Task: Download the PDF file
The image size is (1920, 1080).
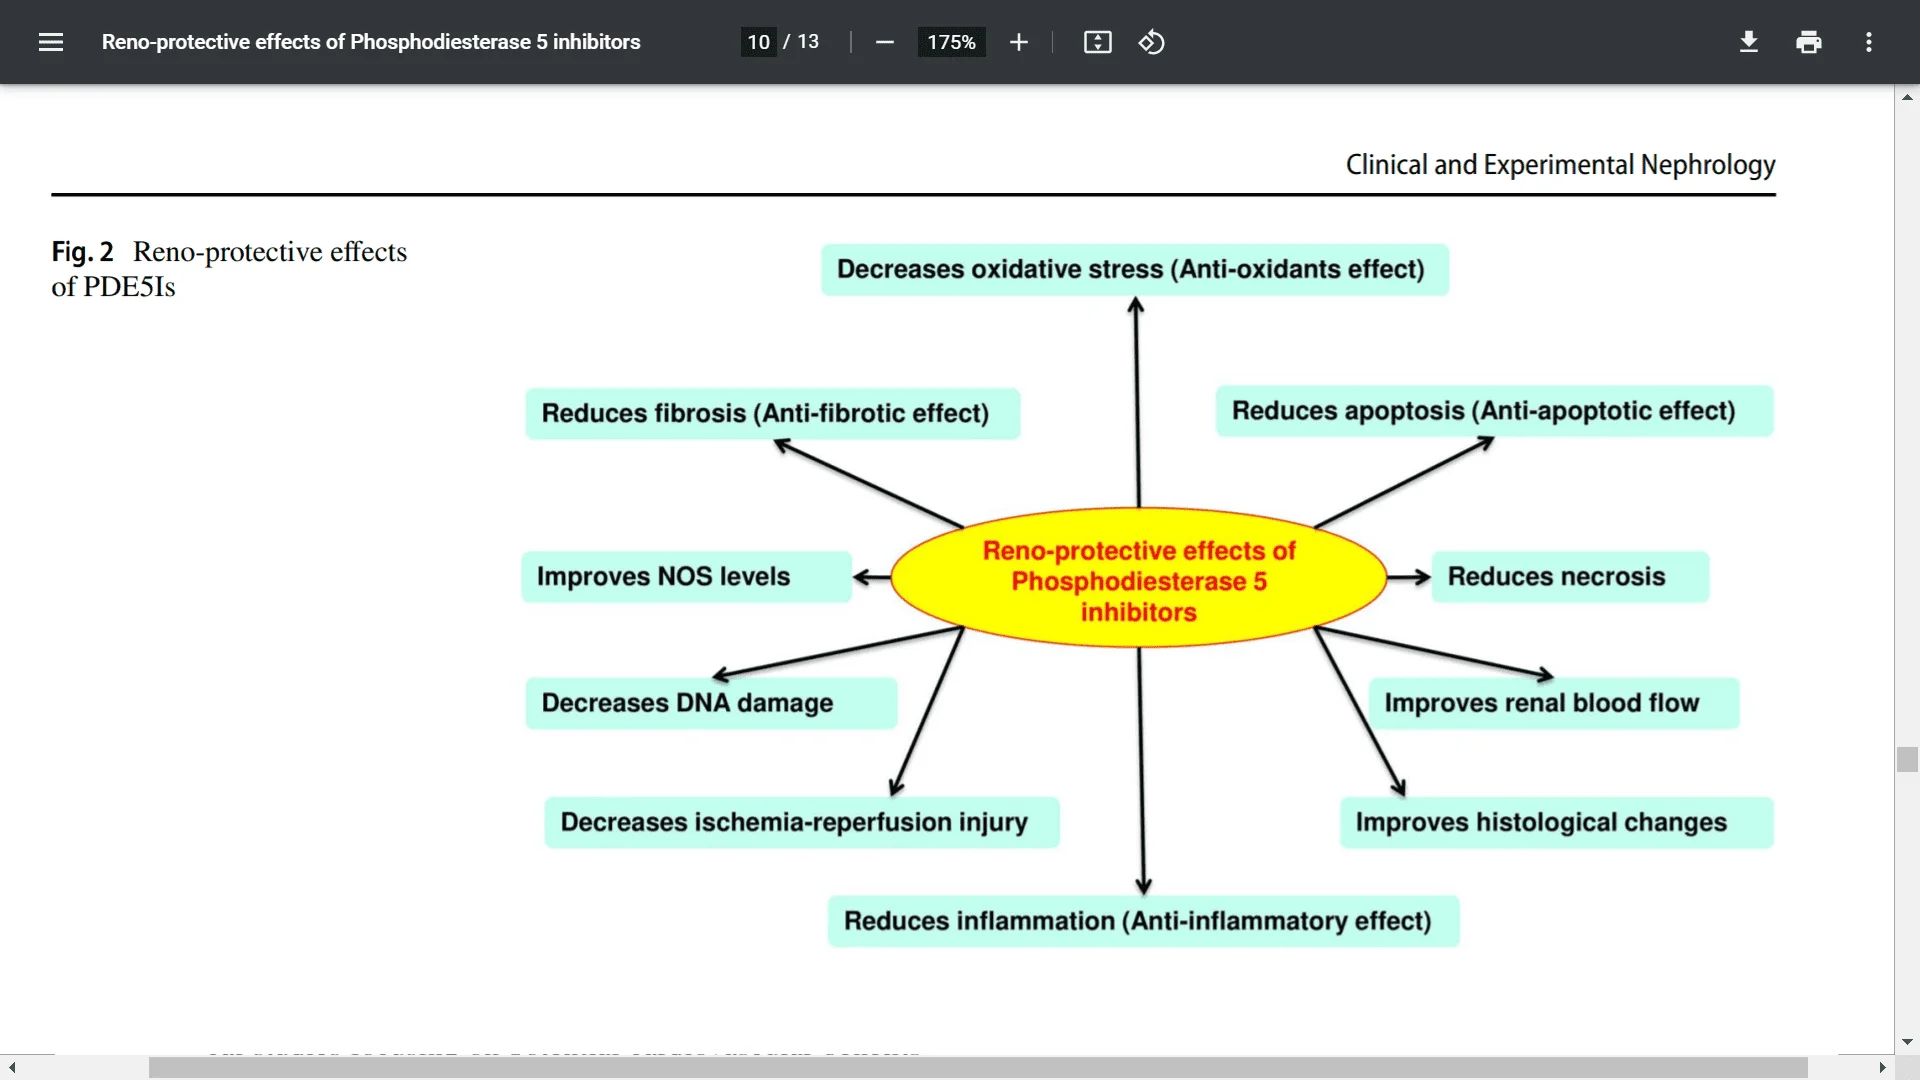Action: tap(1748, 42)
